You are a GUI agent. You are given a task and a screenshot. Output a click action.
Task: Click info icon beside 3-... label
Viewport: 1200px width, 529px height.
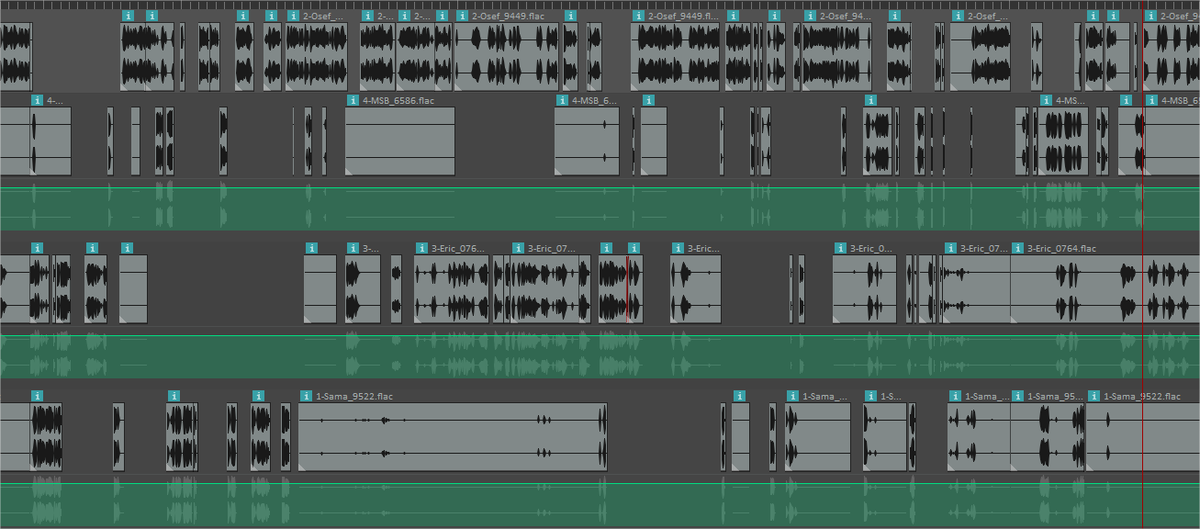tap(353, 248)
